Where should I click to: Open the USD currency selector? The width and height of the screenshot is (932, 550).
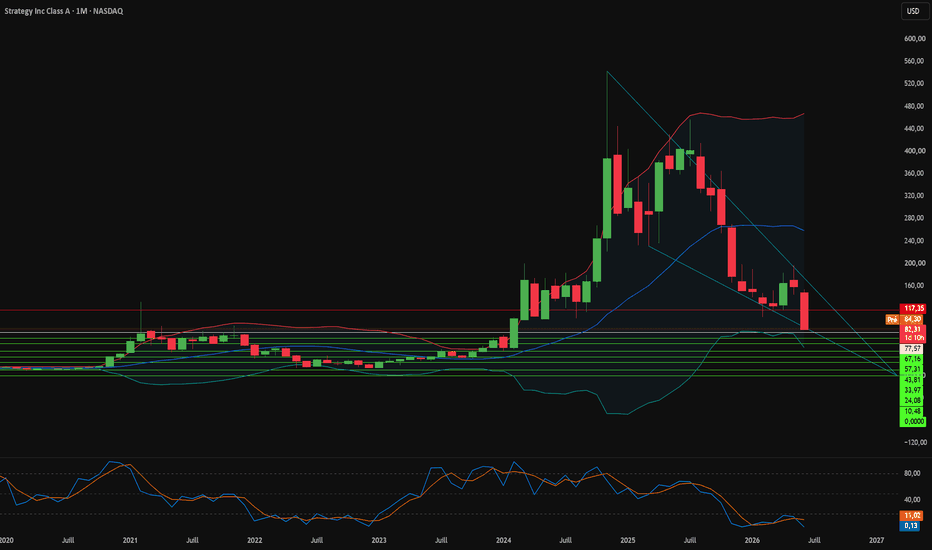(x=913, y=11)
